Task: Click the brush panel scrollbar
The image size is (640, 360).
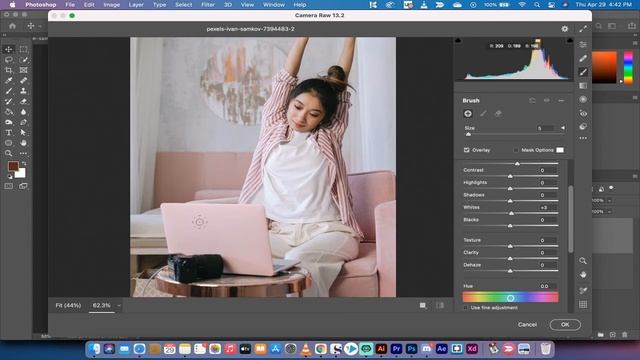Action: point(571,219)
